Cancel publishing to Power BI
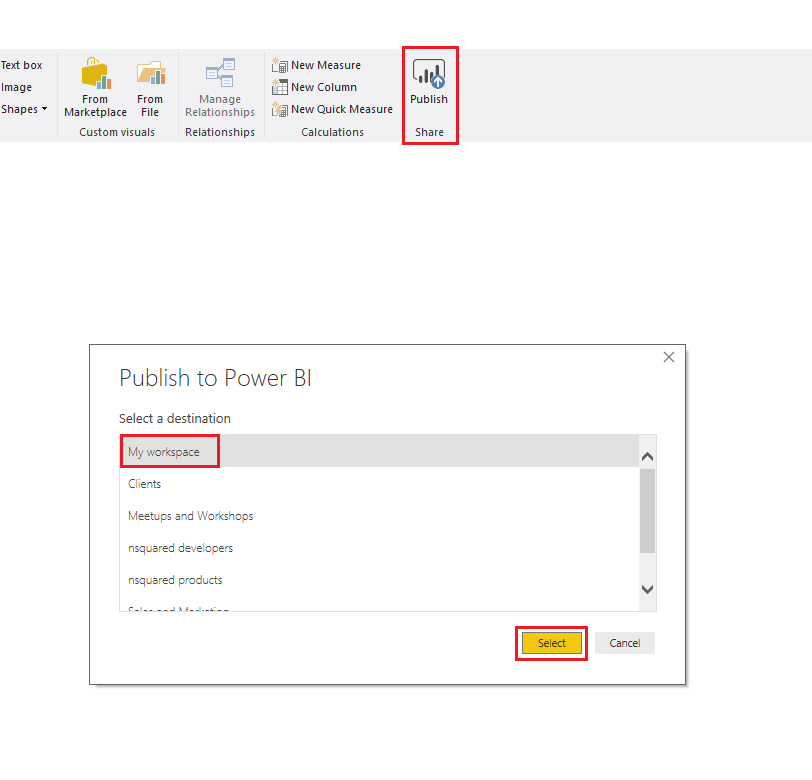 pyautogui.click(x=624, y=643)
